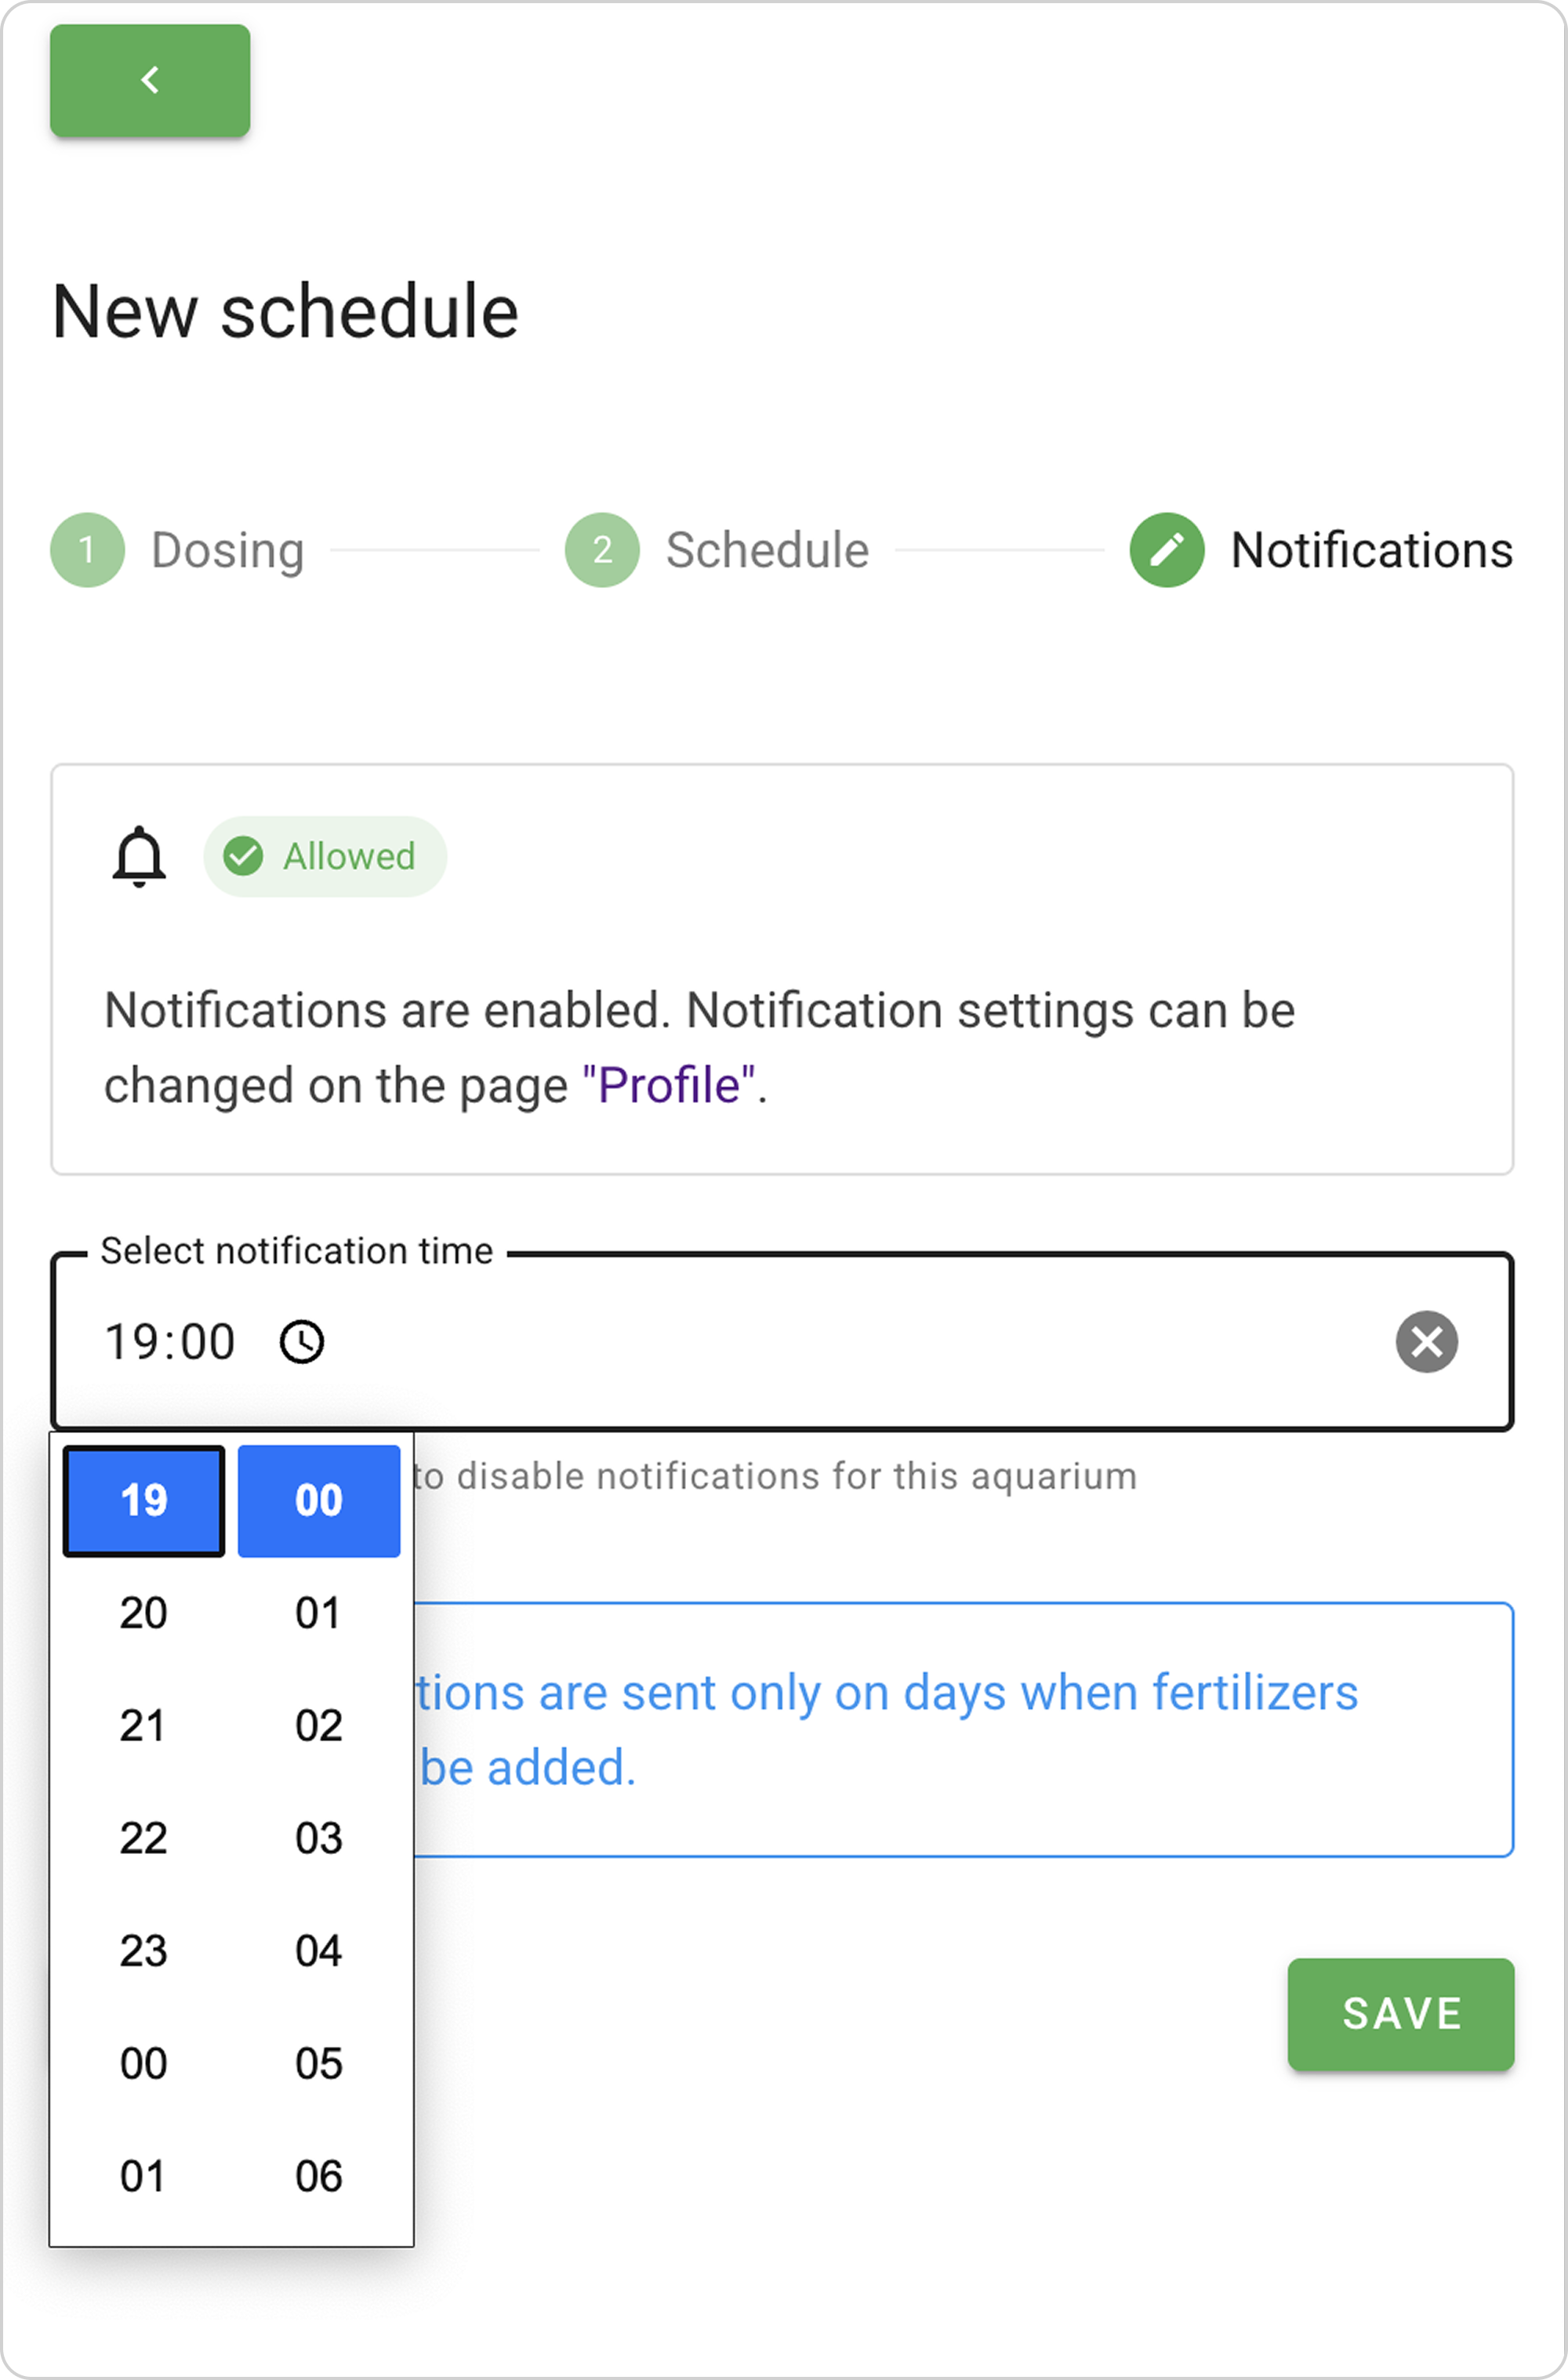The height and width of the screenshot is (2380, 1568).
Task: Select the highlighted hour 19 option
Action: (143, 1501)
